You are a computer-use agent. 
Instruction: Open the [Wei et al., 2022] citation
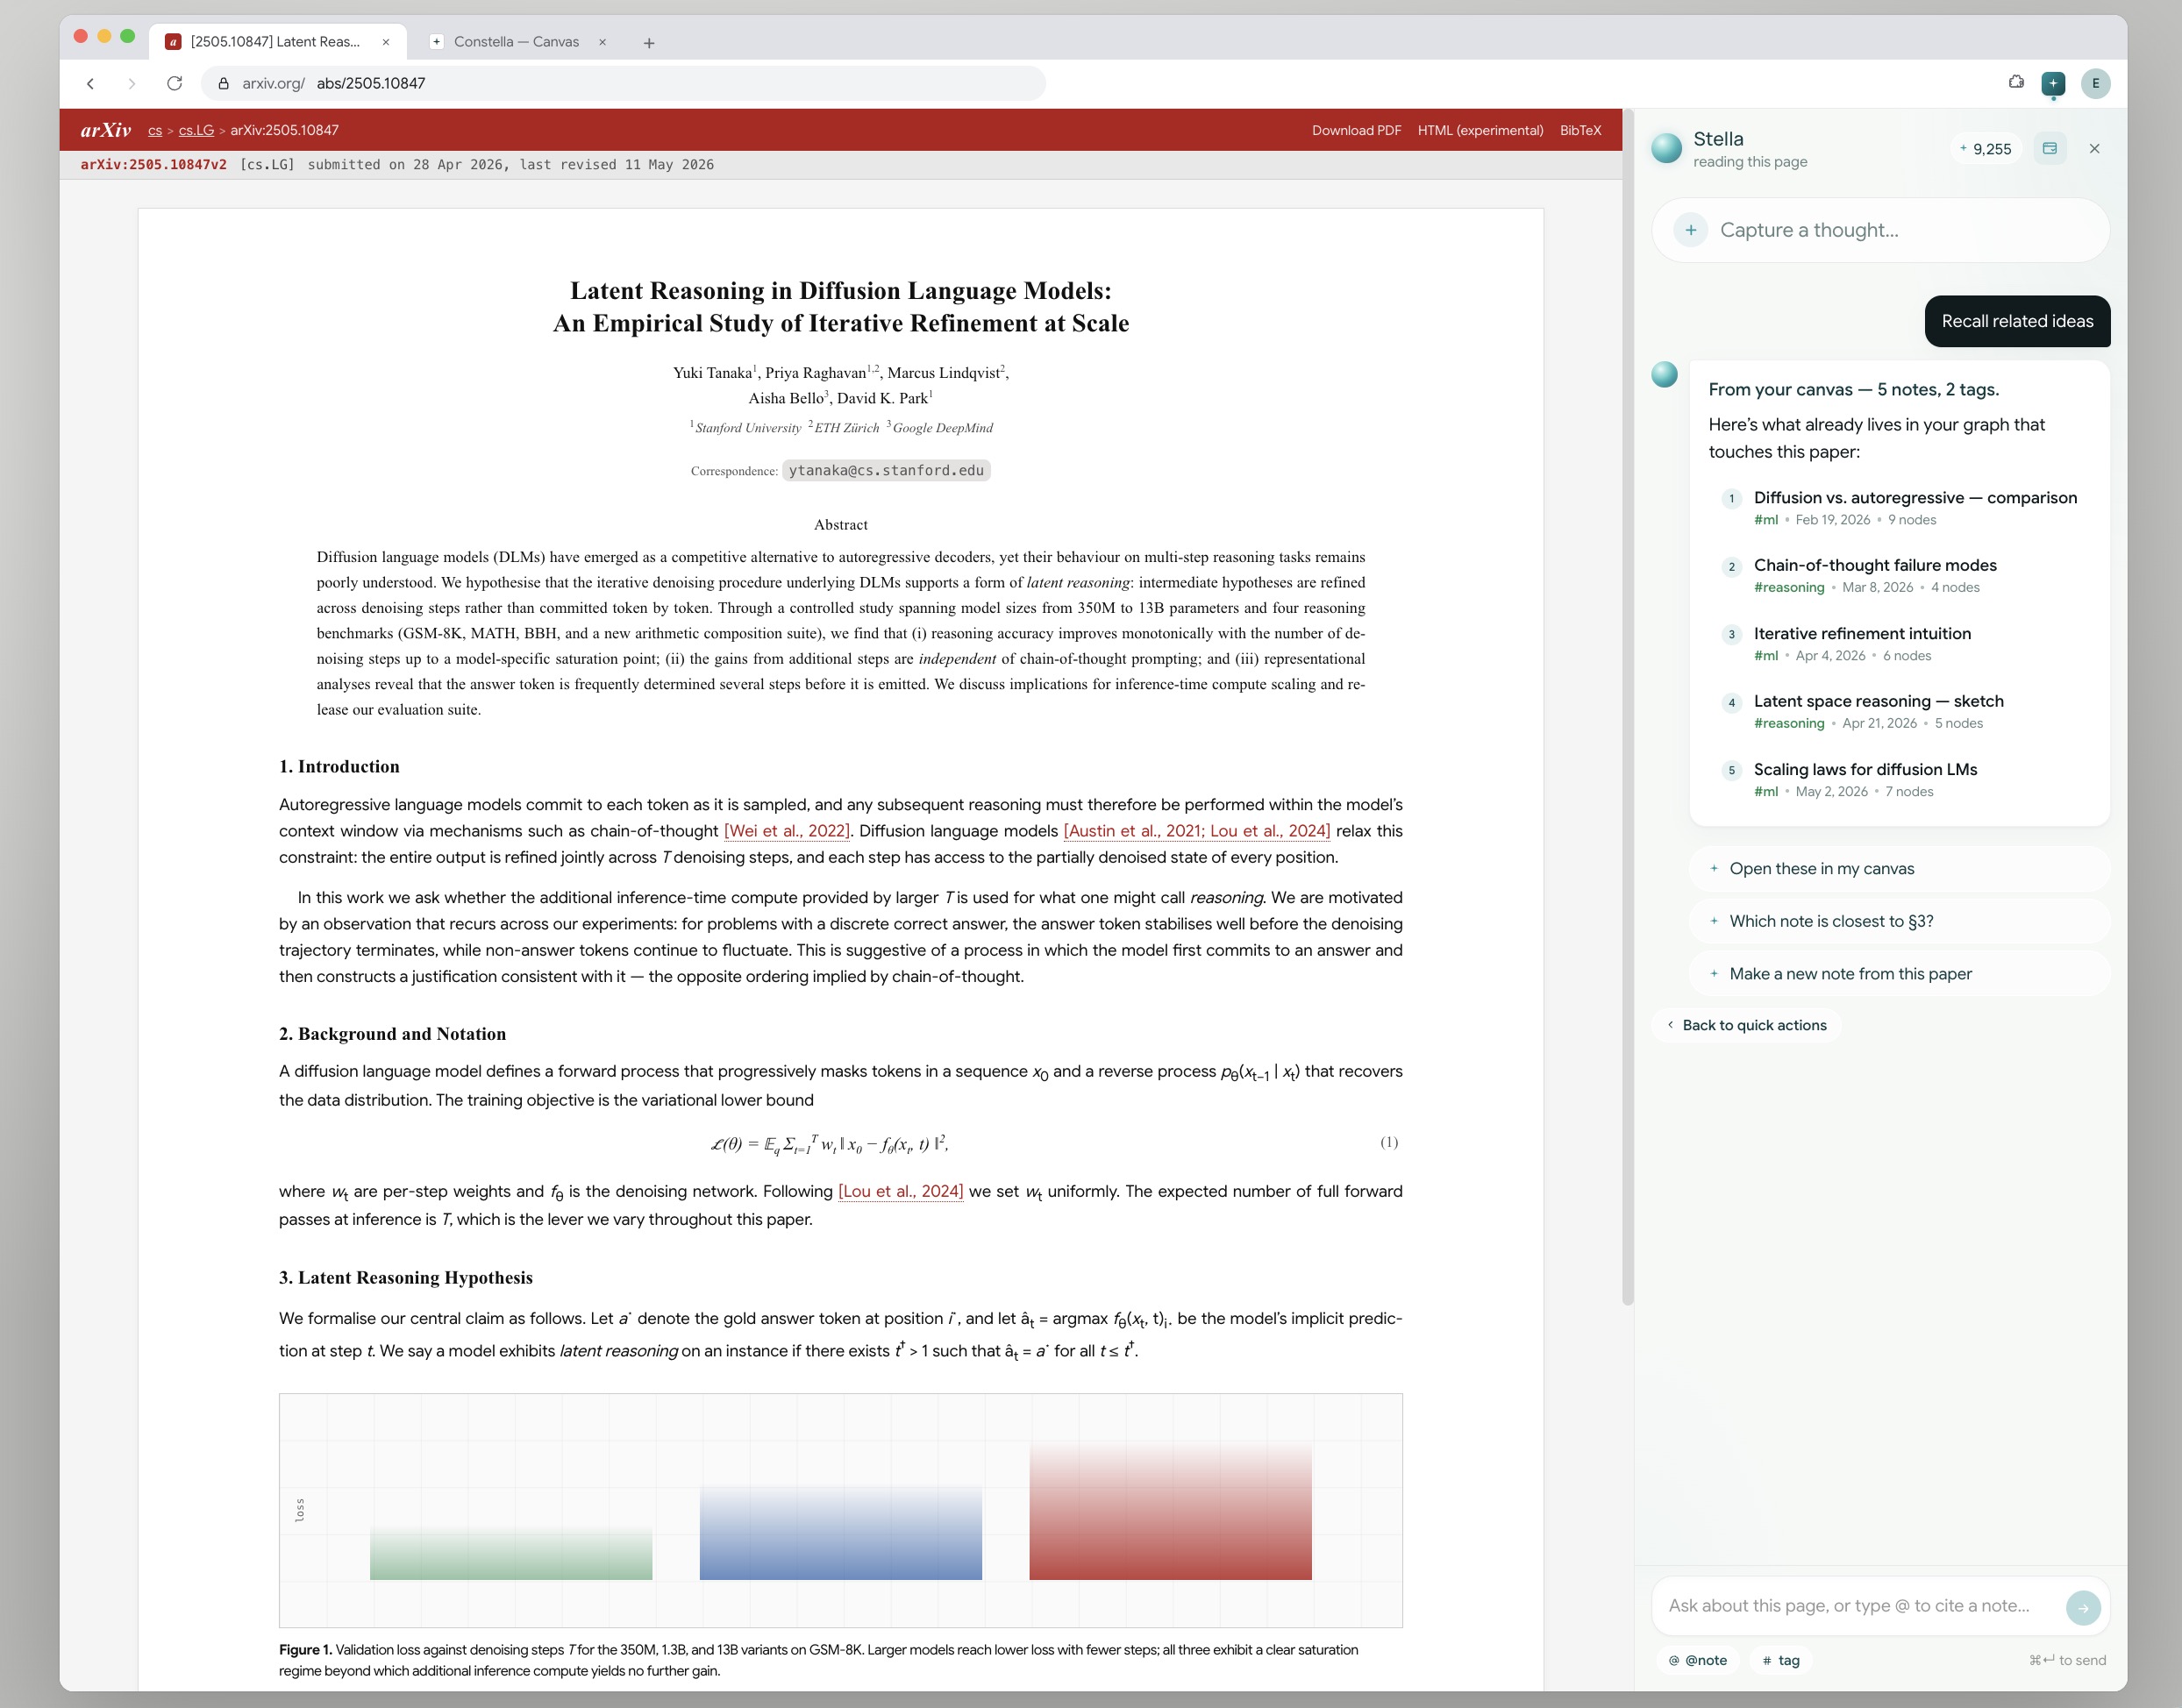point(787,832)
